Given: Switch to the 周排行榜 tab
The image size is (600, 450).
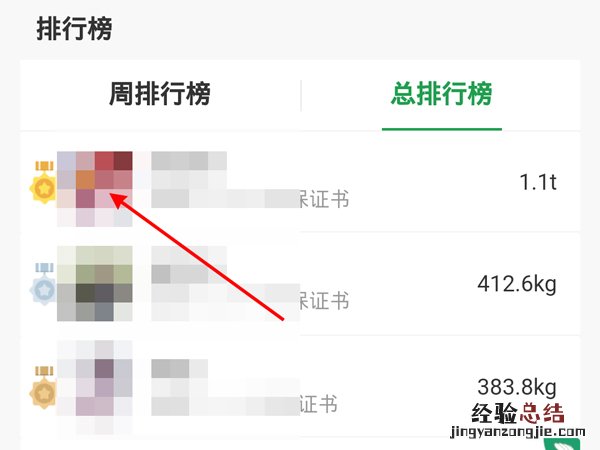Looking at the screenshot, I should [160, 94].
